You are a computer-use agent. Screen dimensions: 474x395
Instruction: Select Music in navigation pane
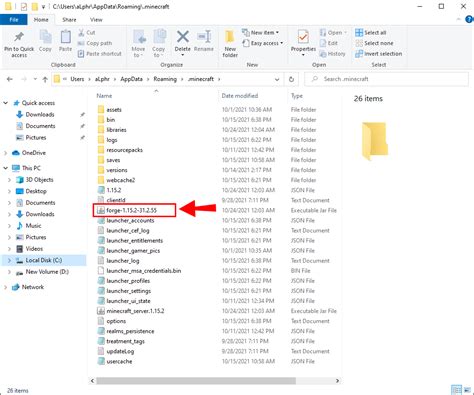[33, 226]
